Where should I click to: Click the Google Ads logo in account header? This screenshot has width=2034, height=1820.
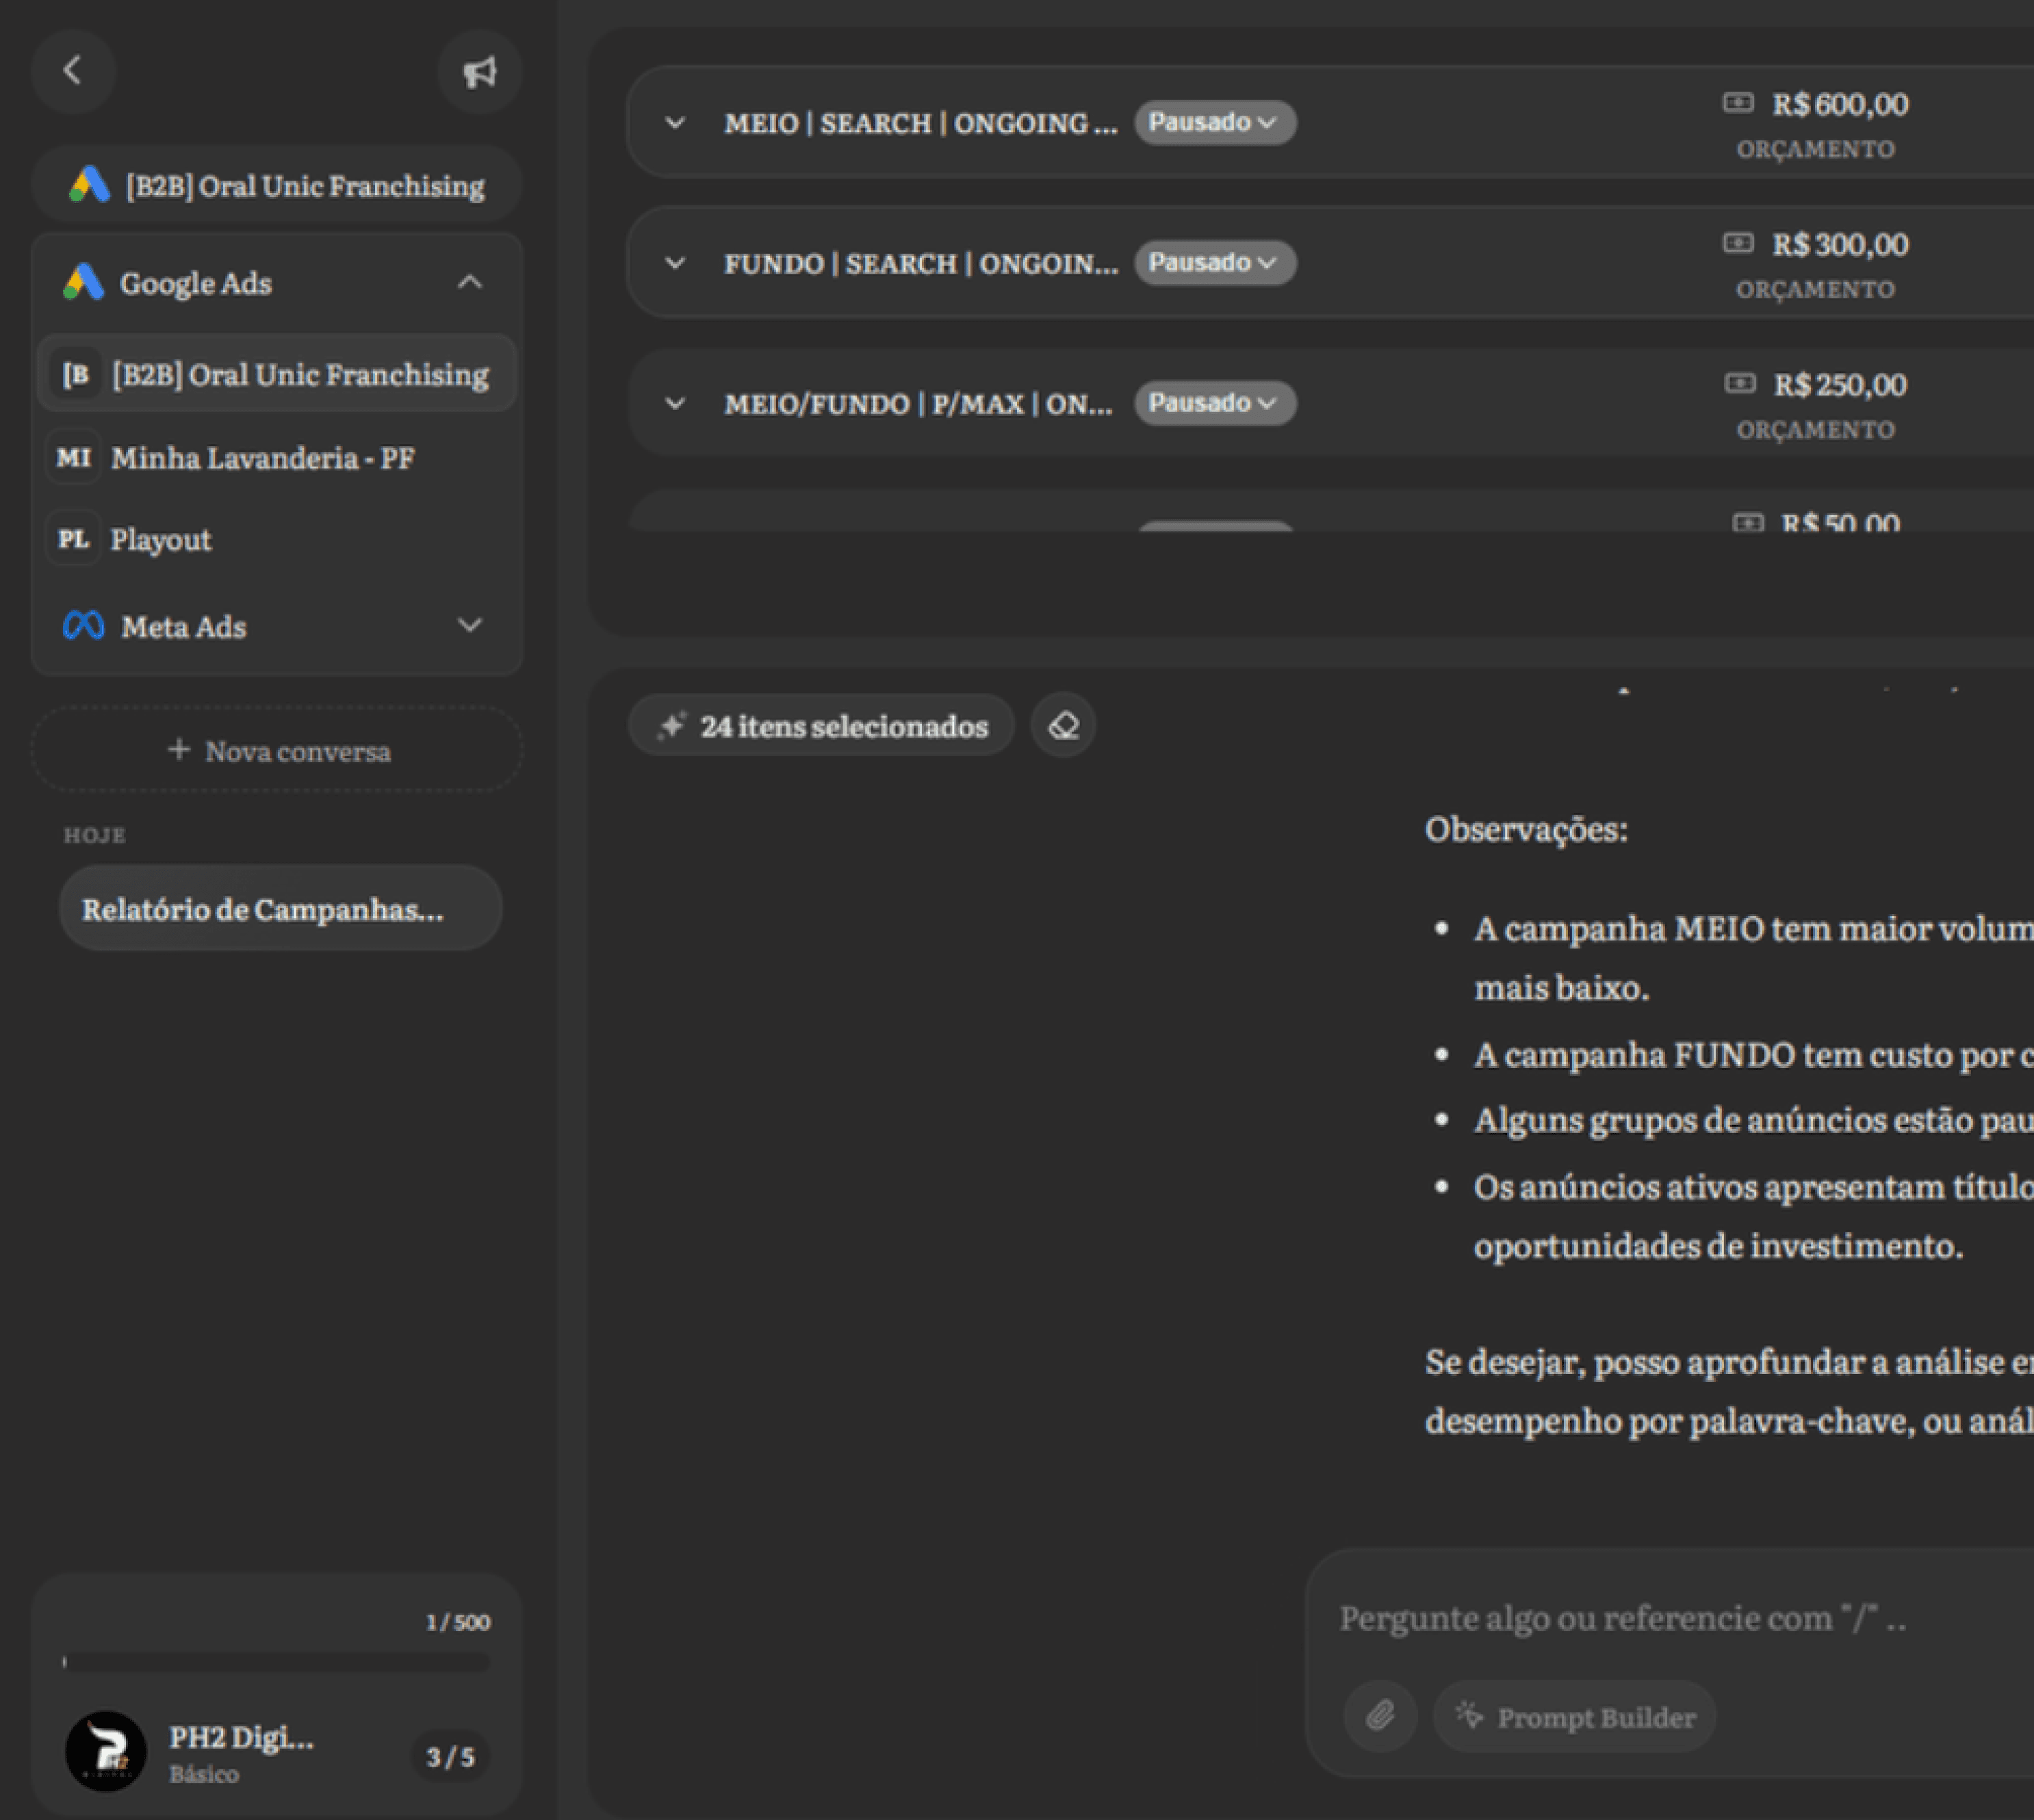pyautogui.click(x=89, y=185)
